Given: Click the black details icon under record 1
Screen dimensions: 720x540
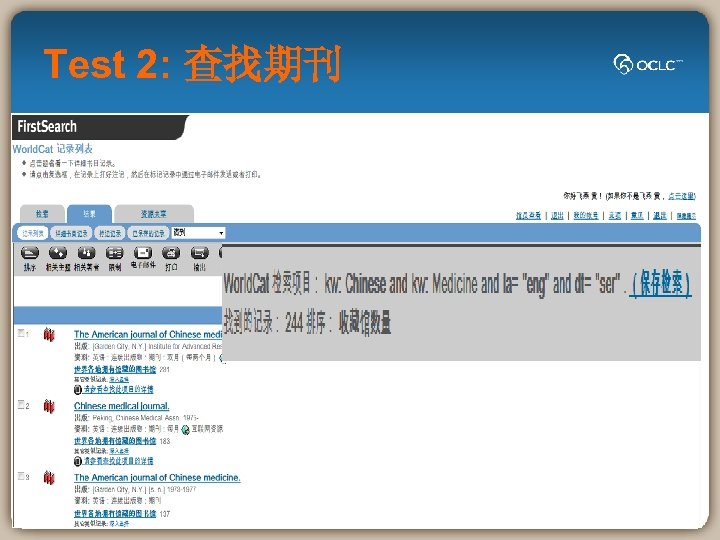Looking at the screenshot, I should (78, 390).
